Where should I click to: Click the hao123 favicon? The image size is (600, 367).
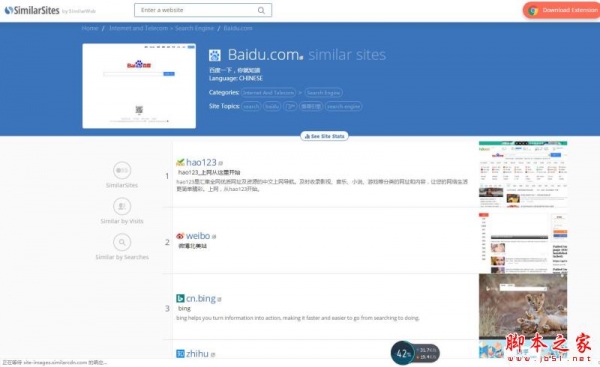tap(180, 162)
